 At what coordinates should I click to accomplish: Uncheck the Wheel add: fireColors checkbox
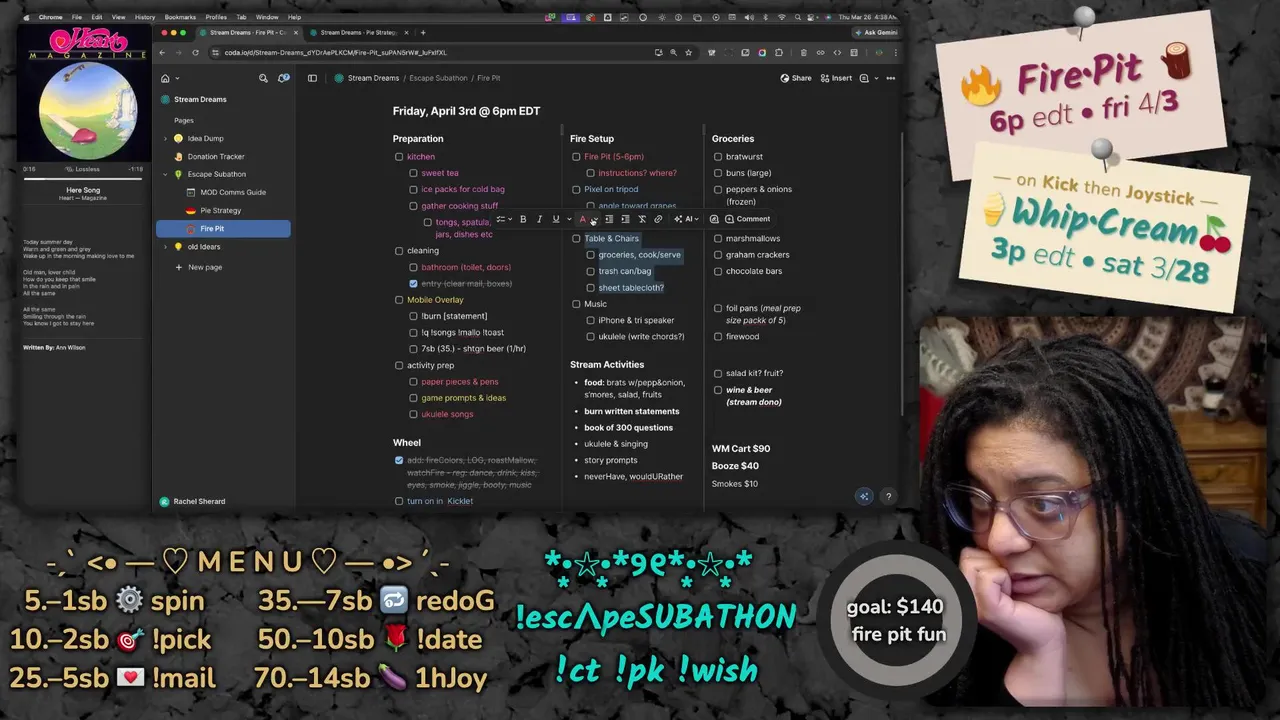399,460
